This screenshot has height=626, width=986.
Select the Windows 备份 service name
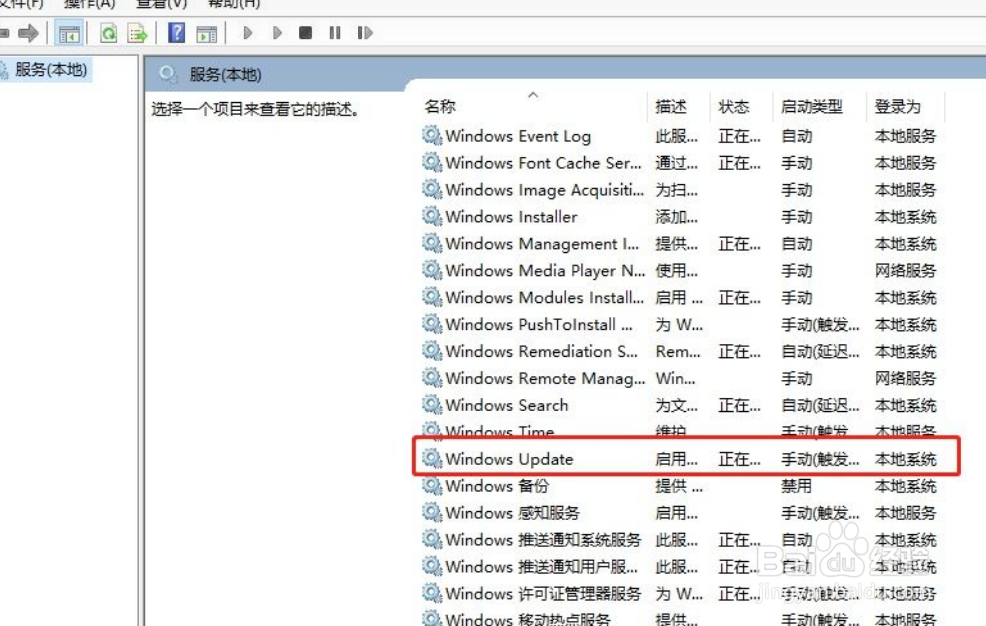click(x=497, y=486)
